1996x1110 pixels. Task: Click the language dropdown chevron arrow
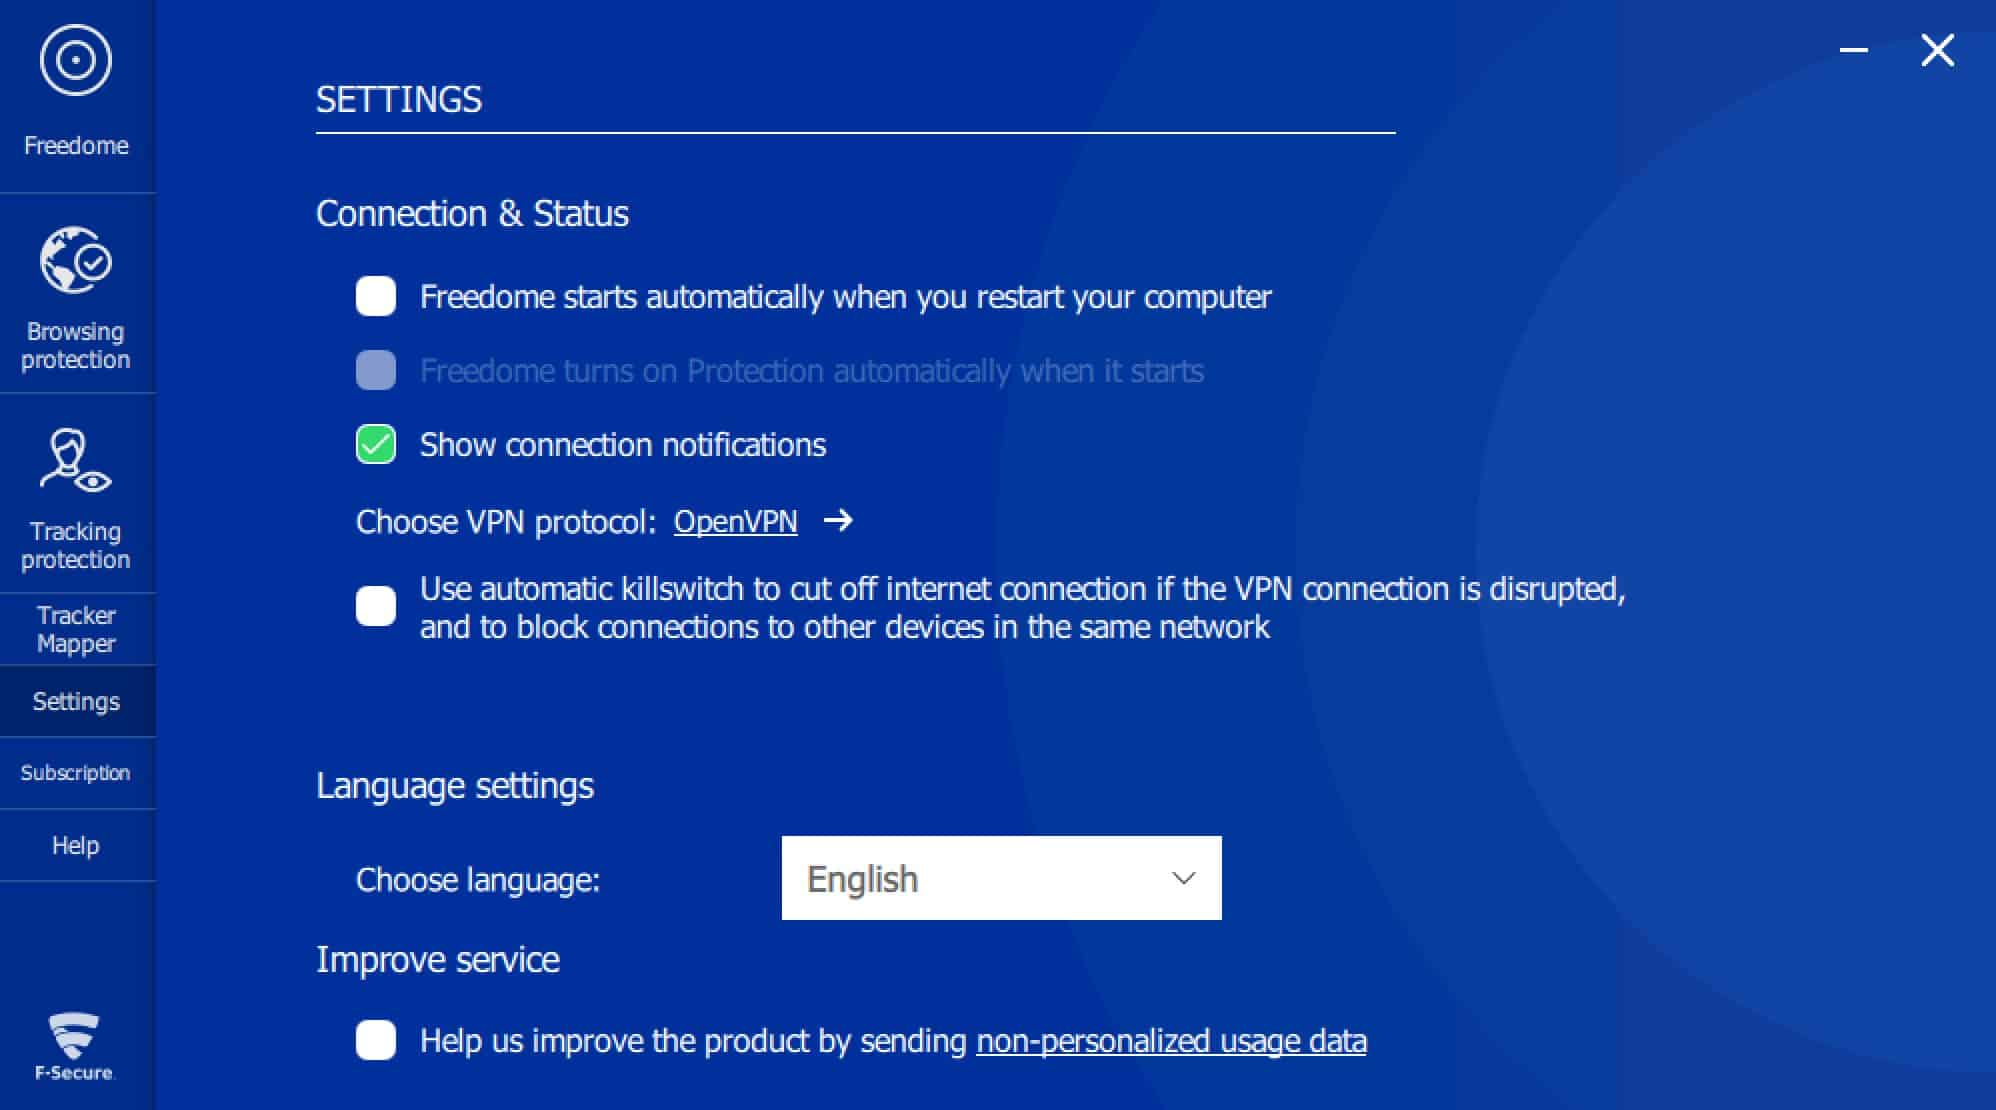click(x=1184, y=878)
